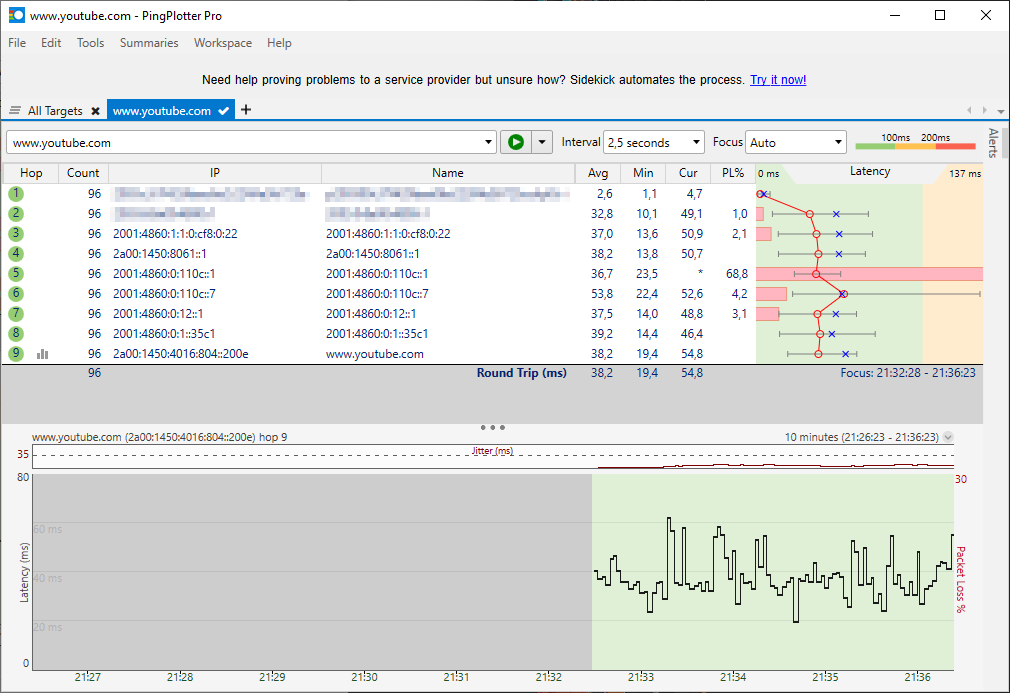This screenshot has height=693, width=1010.
Task: Click the tab scroll left arrow
Action: [x=969, y=110]
